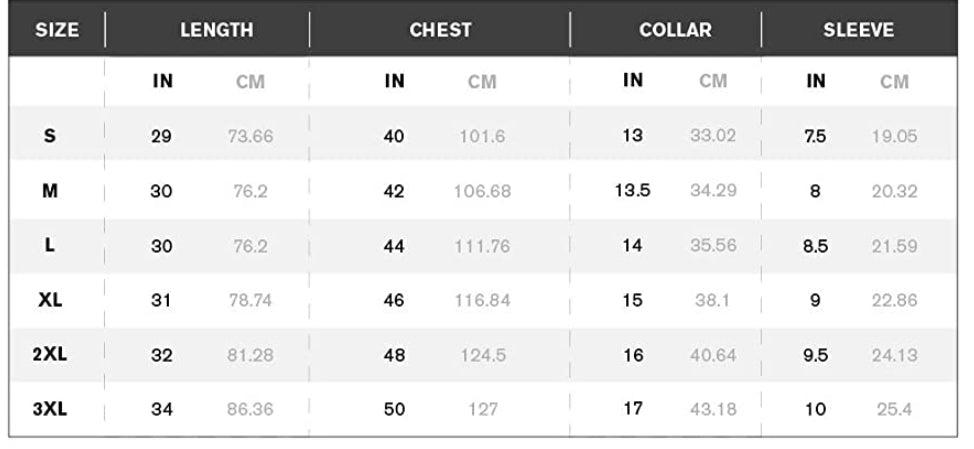Click the 3XL size row label
Image resolution: width=974 pixels, height=449 pixels.
click(x=50, y=409)
